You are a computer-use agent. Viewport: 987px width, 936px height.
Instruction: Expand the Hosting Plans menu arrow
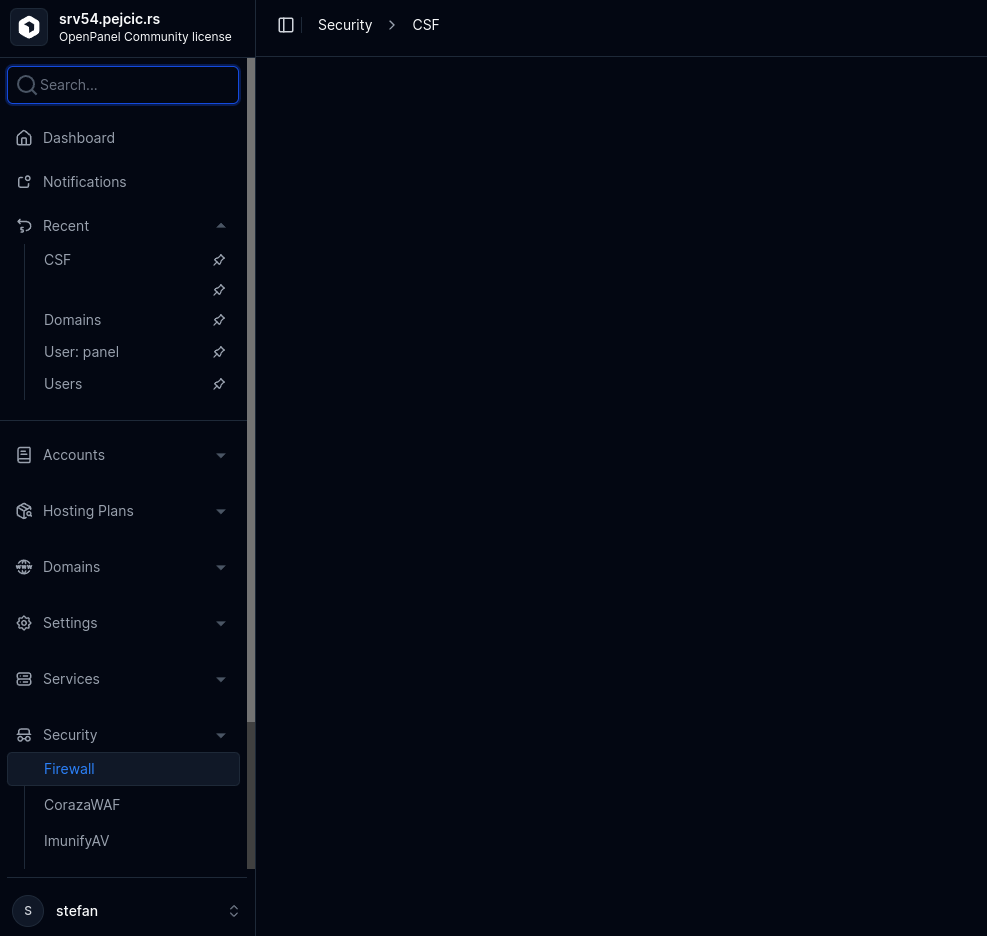[221, 511]
